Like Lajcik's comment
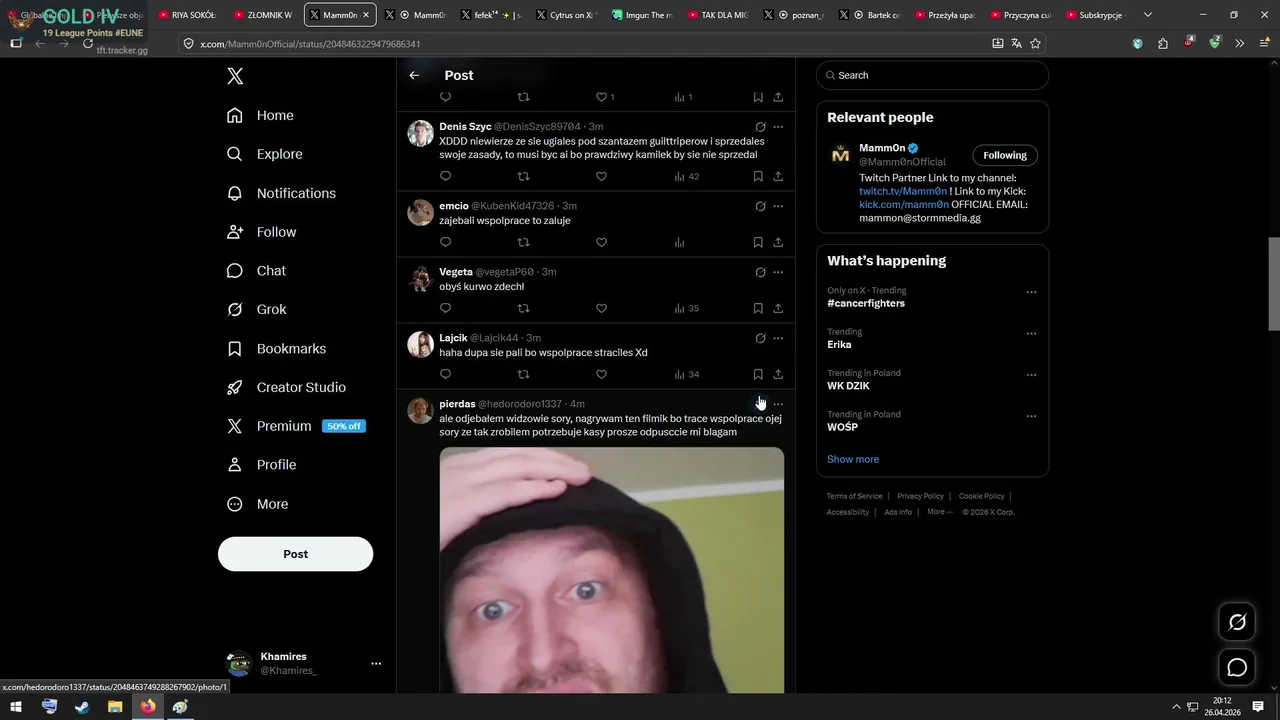Viewport: 1280px width, 720px height. pyautogui.click(x=601, y=374)
